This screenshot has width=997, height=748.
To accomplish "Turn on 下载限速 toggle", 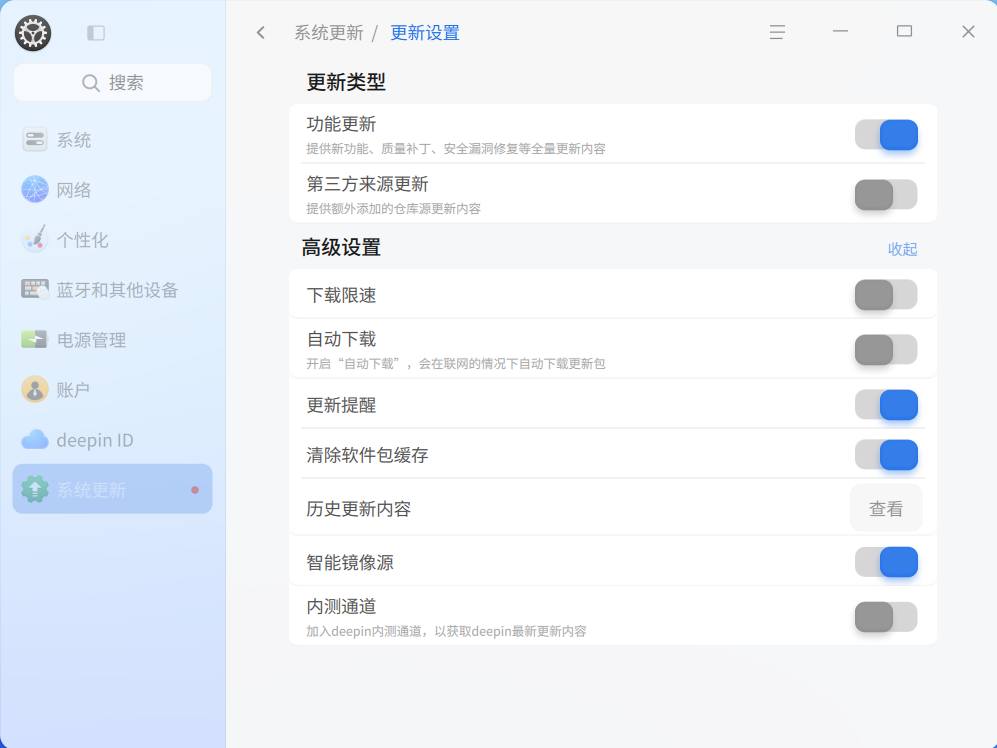I will [886, 295].
